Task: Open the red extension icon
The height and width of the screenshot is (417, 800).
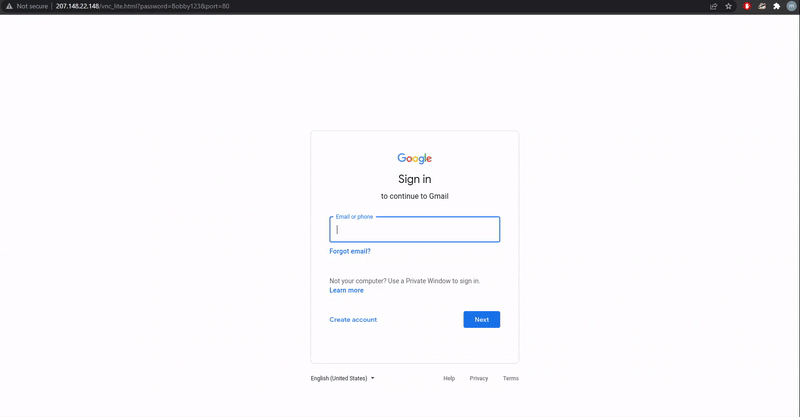Action: tap(747, 6)
